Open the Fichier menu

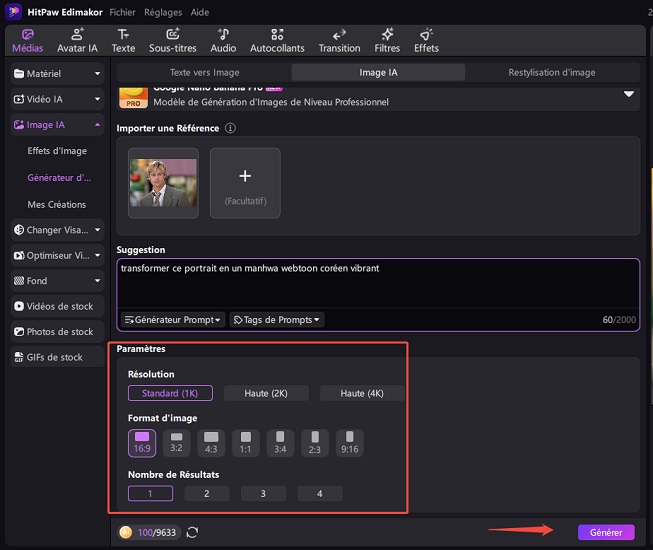(x=122, y=10)
